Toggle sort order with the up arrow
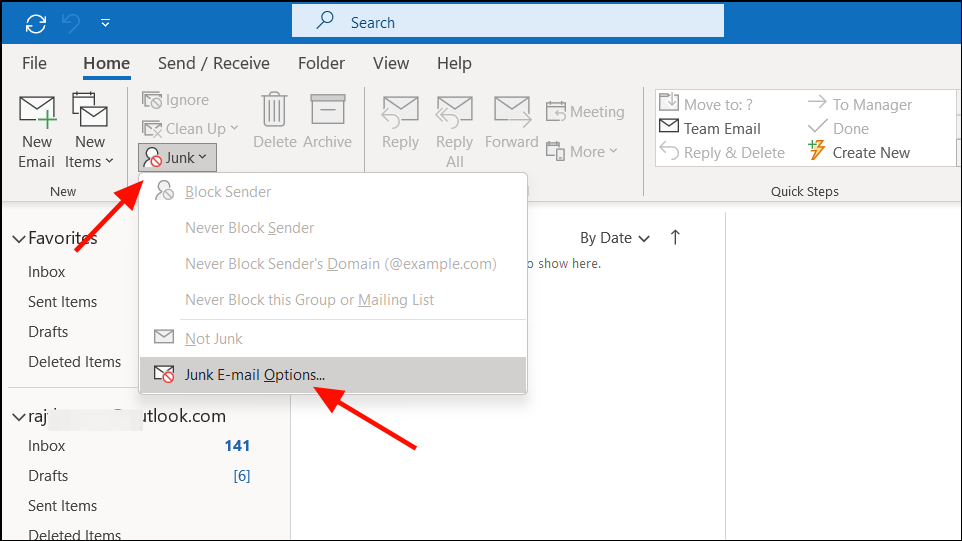962x541 pixels. coord(675,237)
